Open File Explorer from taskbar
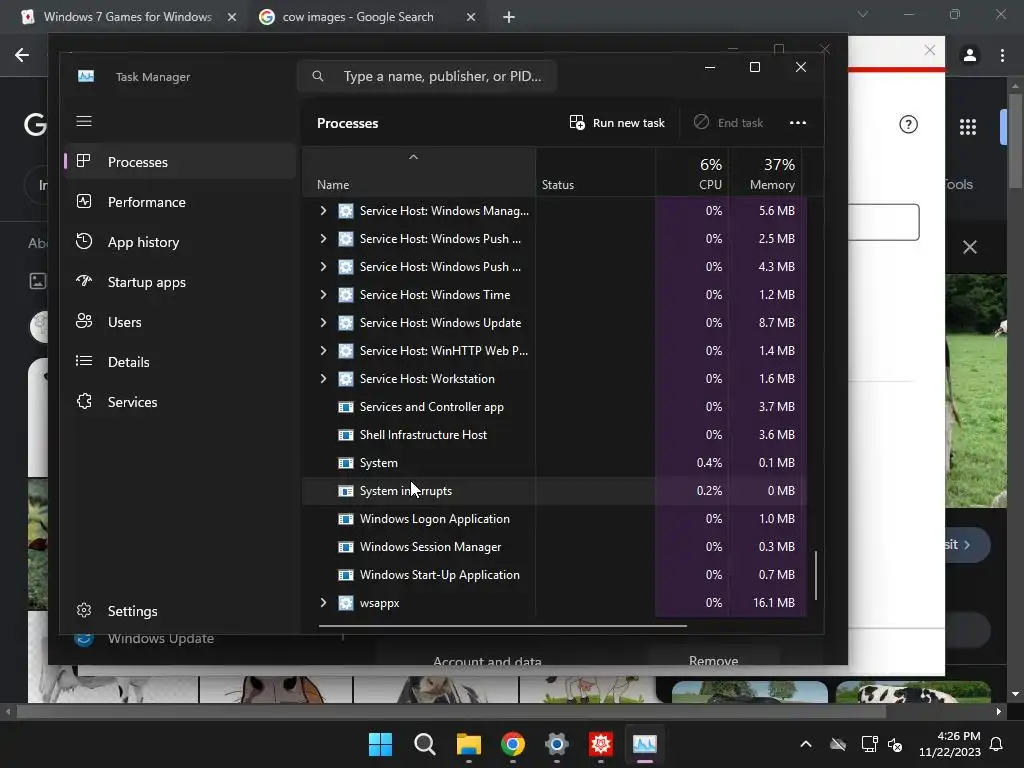 468,744
